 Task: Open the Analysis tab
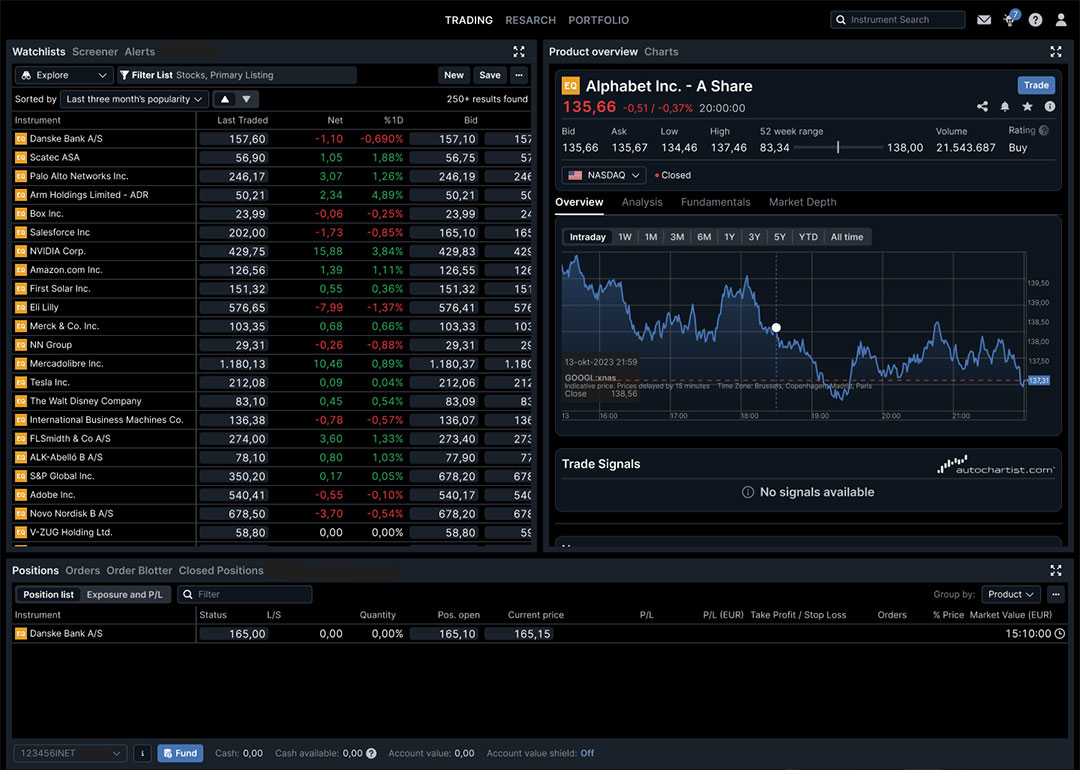point(642,202)
